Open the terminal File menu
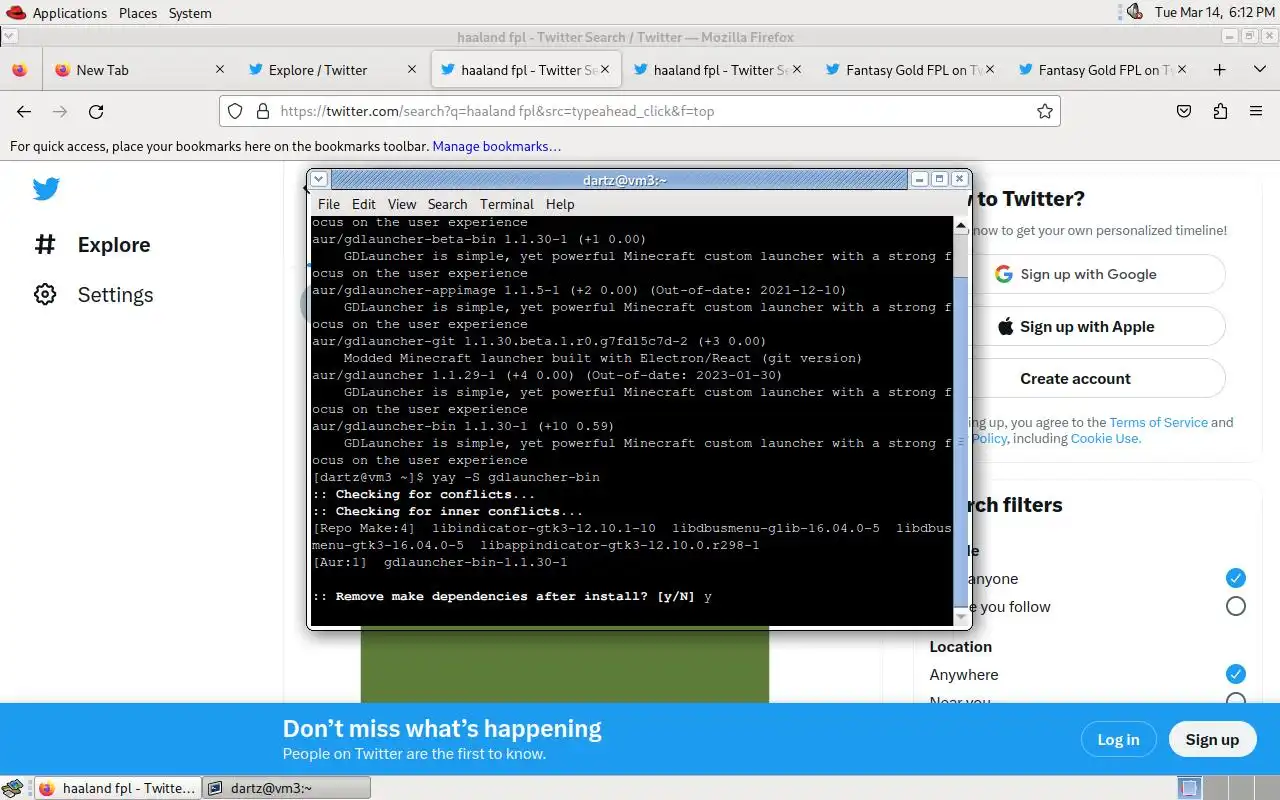This screenshot has height=800, width=1280. [x=329, y=204]
